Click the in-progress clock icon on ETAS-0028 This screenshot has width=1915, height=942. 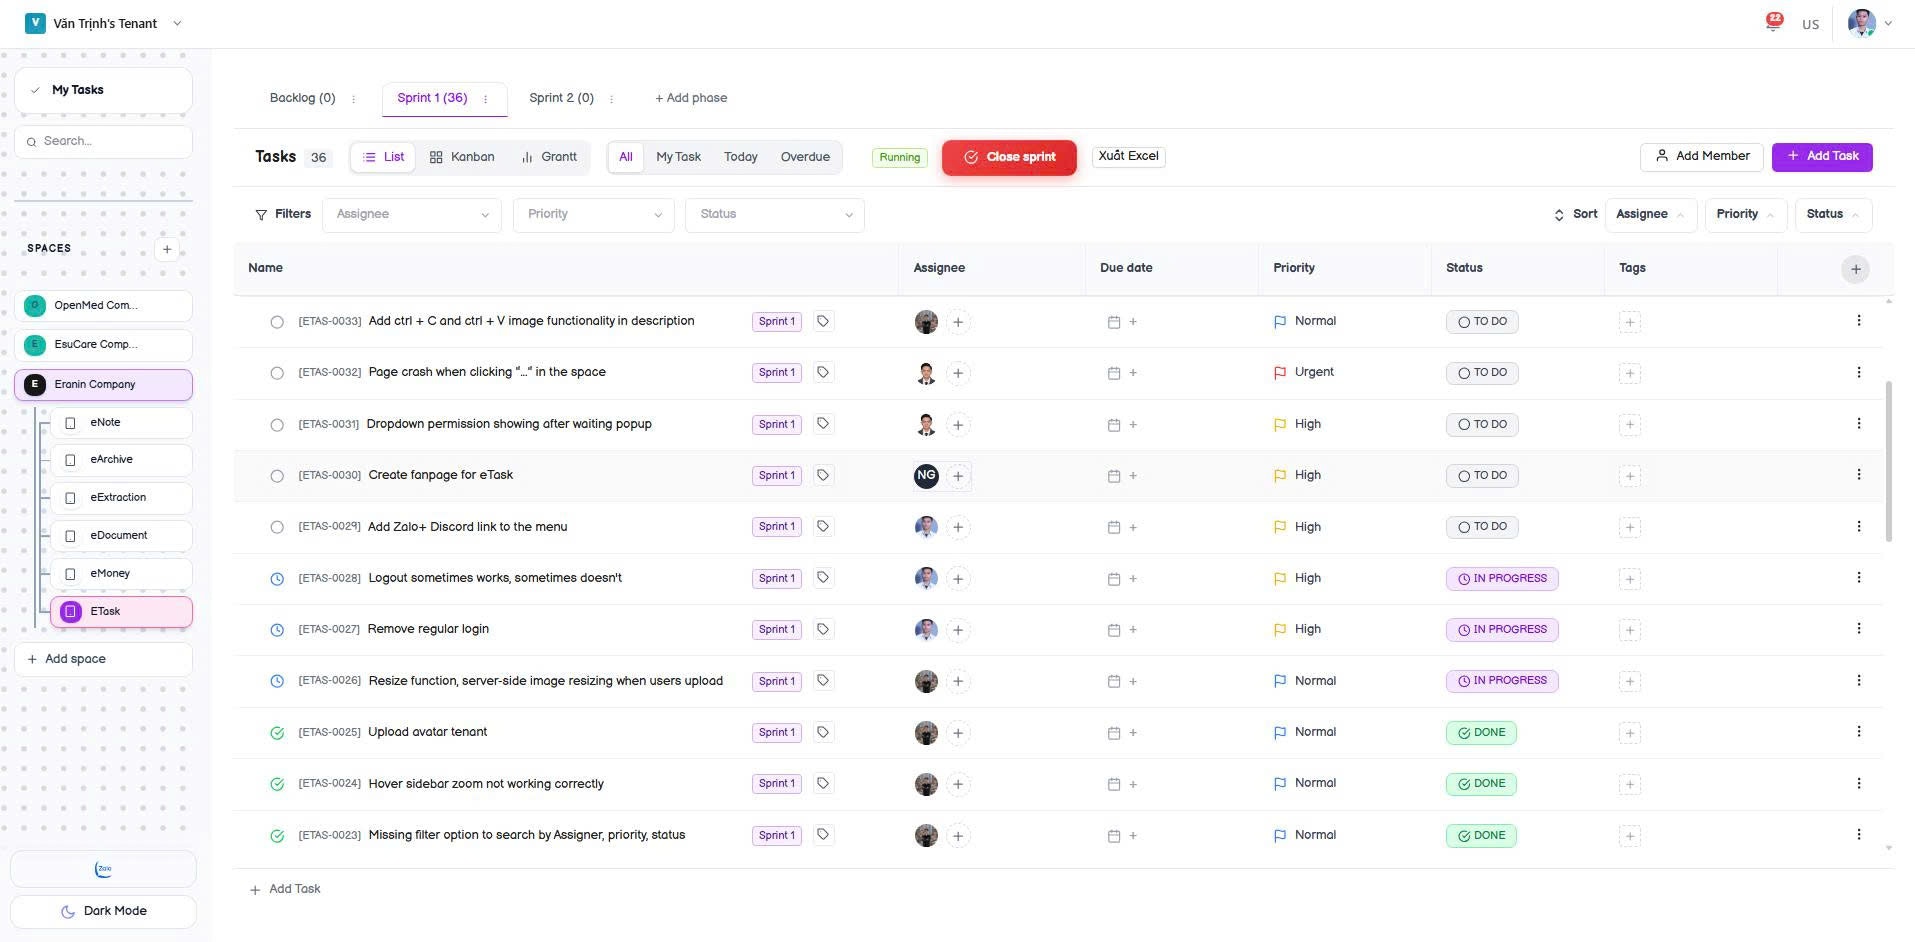point(277,578)
